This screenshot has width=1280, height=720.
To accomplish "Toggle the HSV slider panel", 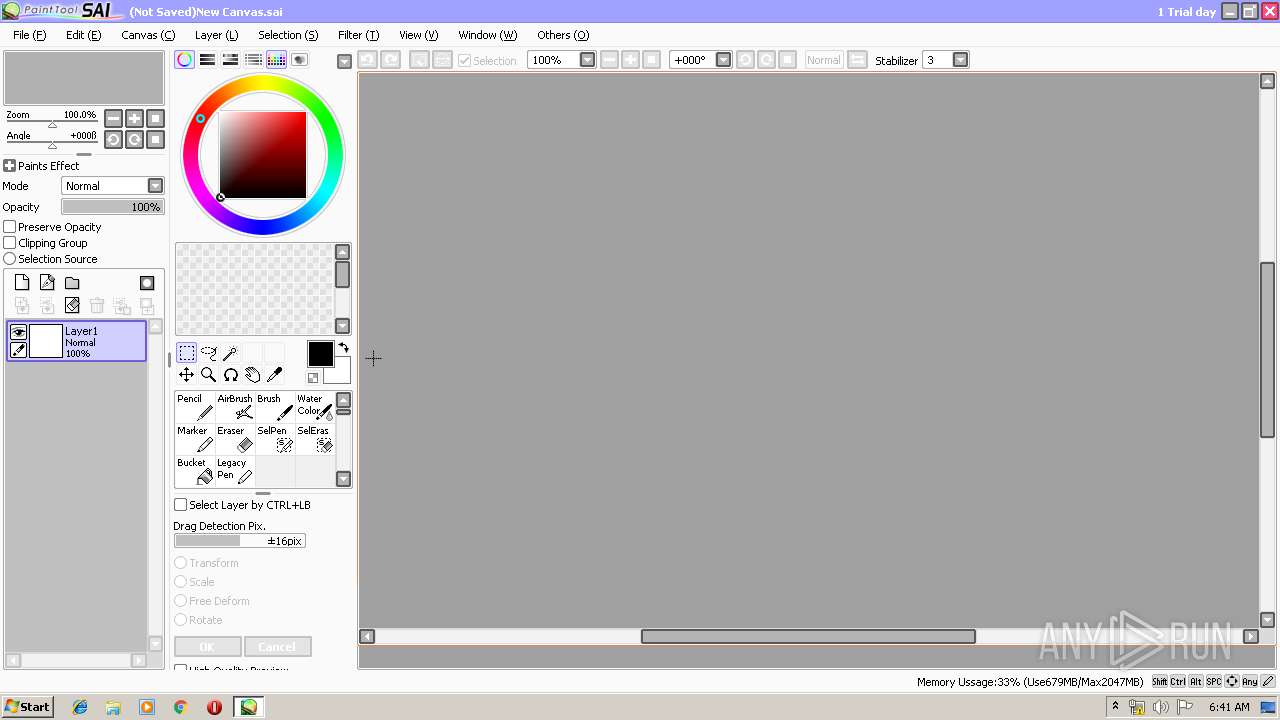I will coord(231,60).
